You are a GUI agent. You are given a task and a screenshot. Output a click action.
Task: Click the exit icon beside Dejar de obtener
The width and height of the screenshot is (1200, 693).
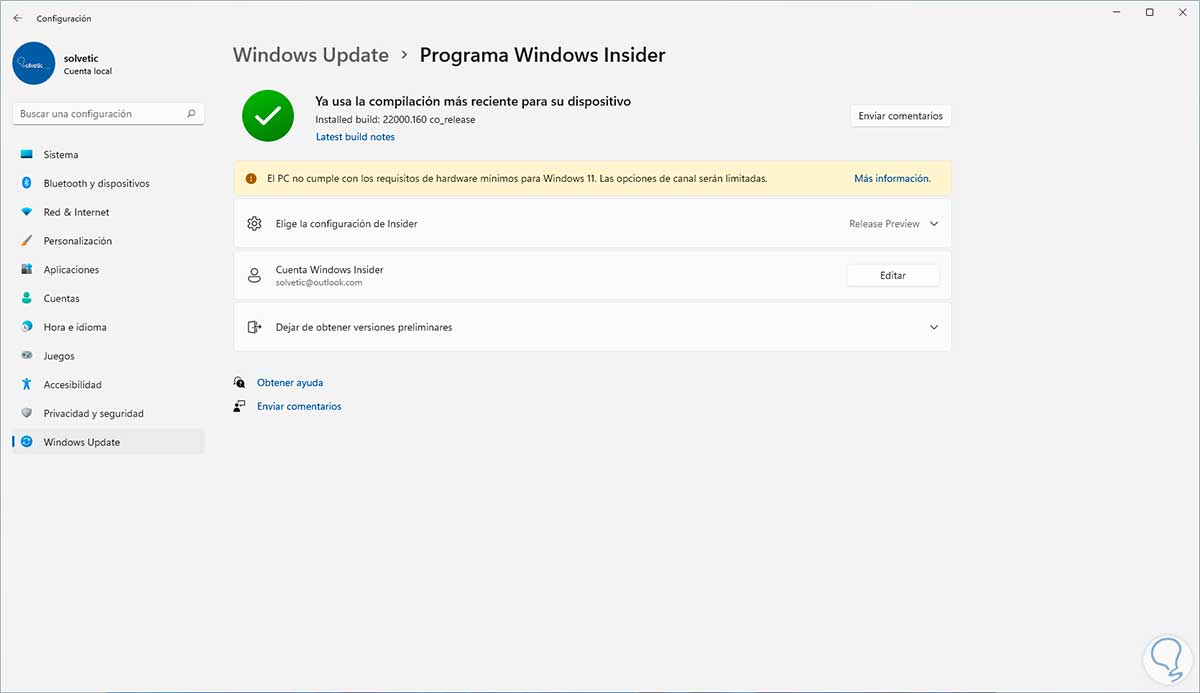254,327
